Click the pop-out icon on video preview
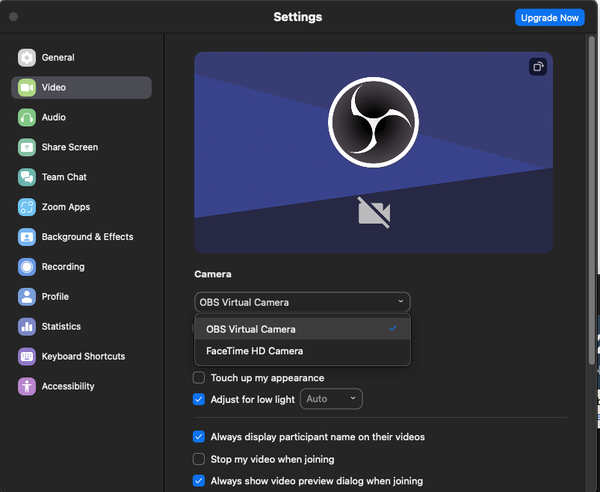The image size is (600, 492). (x=537, y=67)
